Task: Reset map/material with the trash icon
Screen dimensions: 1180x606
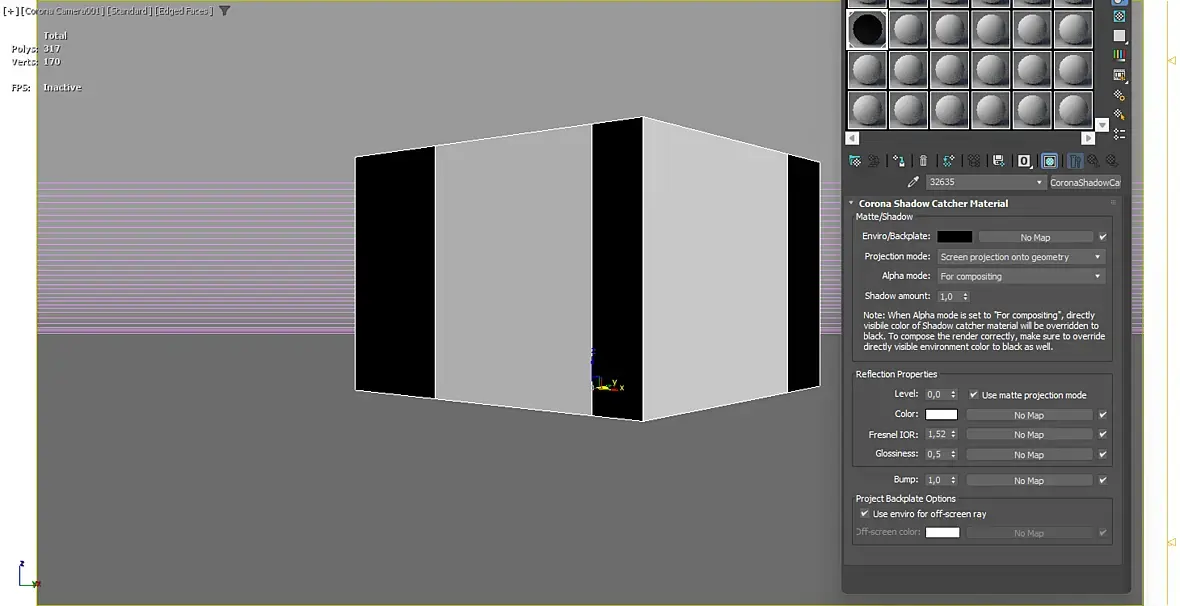Action: tap(923, 161)
